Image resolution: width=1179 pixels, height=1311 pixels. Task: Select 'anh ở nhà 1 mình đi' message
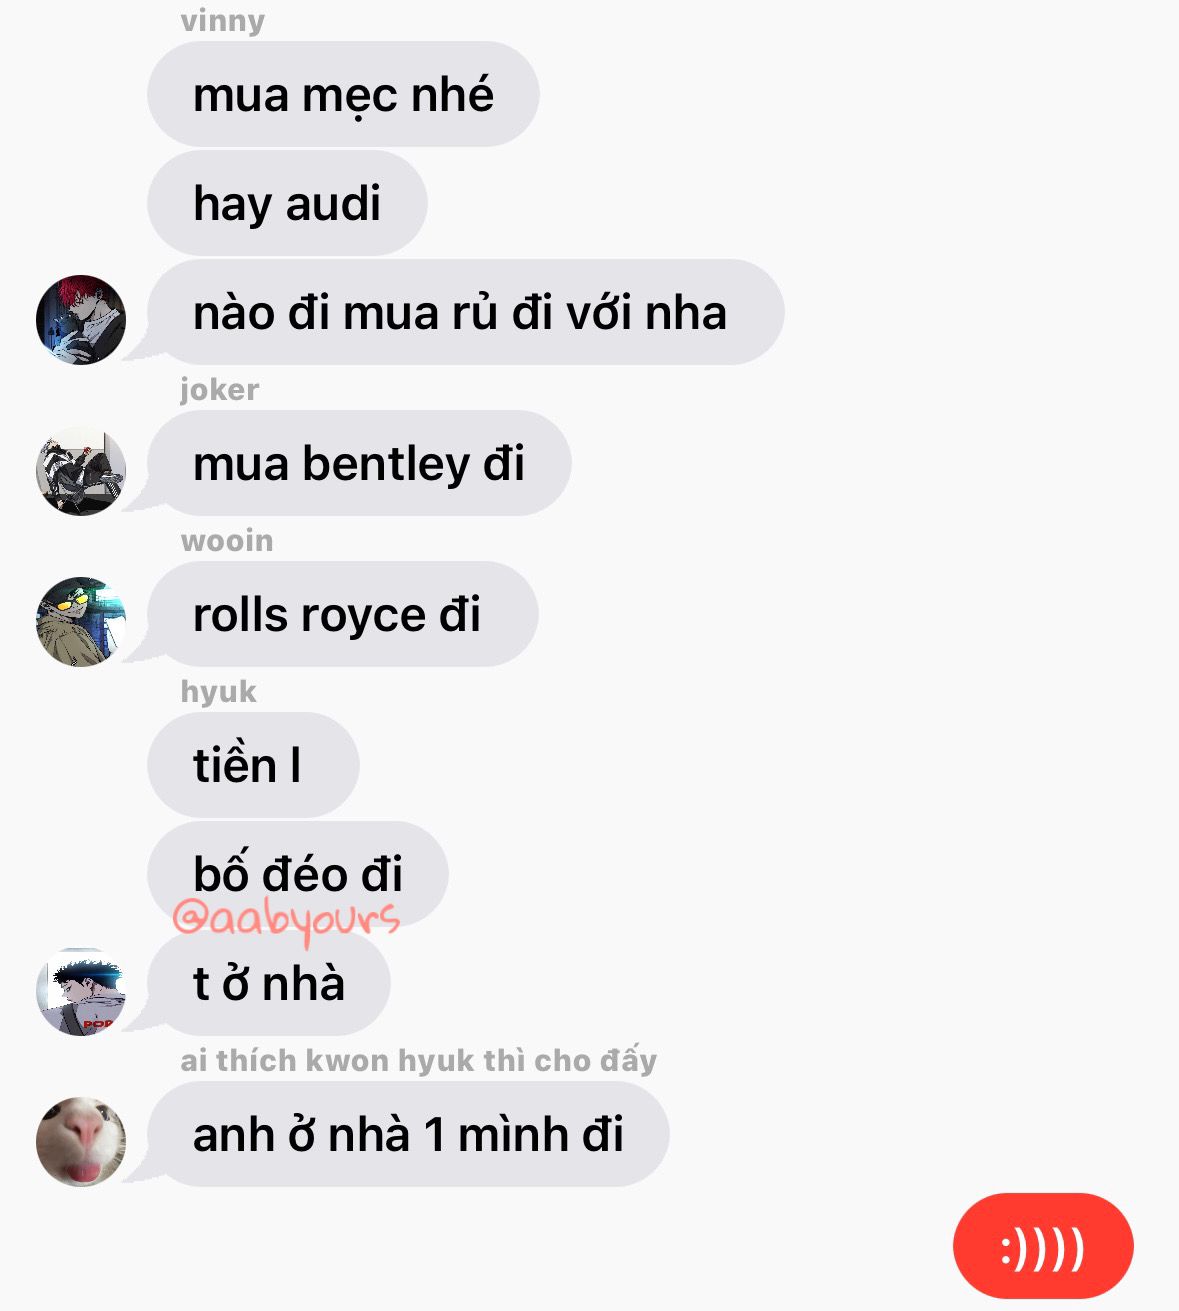point(408,1134)
